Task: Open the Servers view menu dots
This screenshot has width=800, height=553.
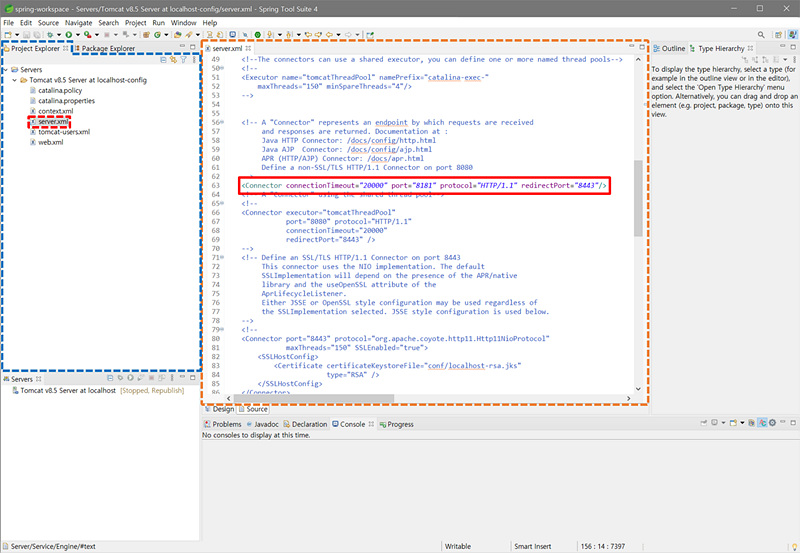Action: 172,378
